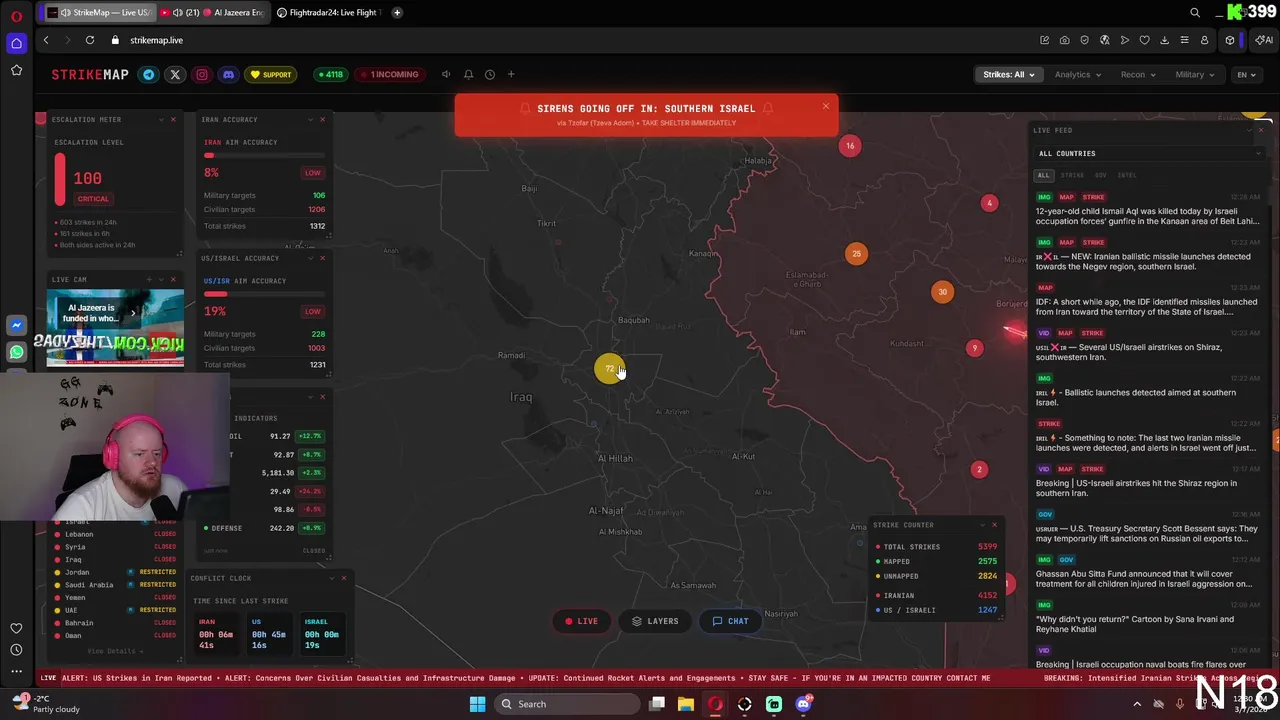
Task: Open File Explorer from the taskbar
Action: (x=686, y=704)
